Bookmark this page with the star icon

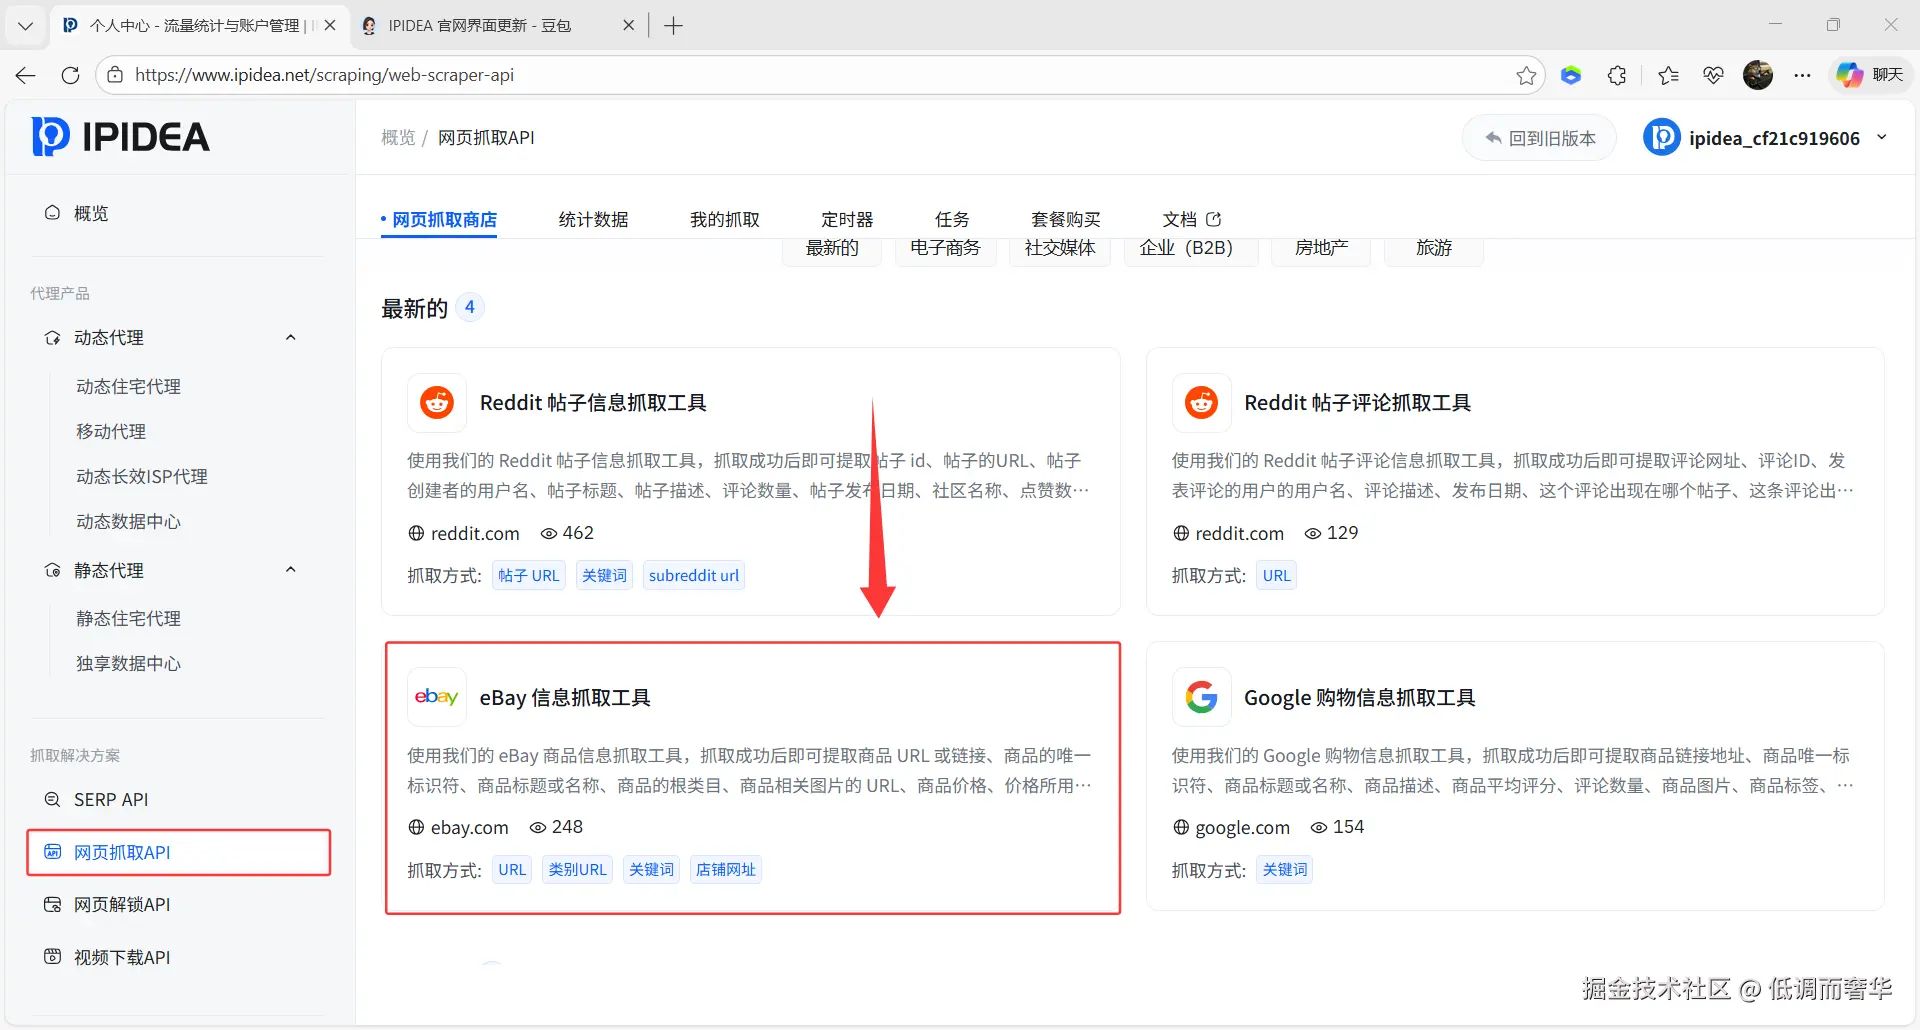pyautogui.click(x=1526, y=75)
